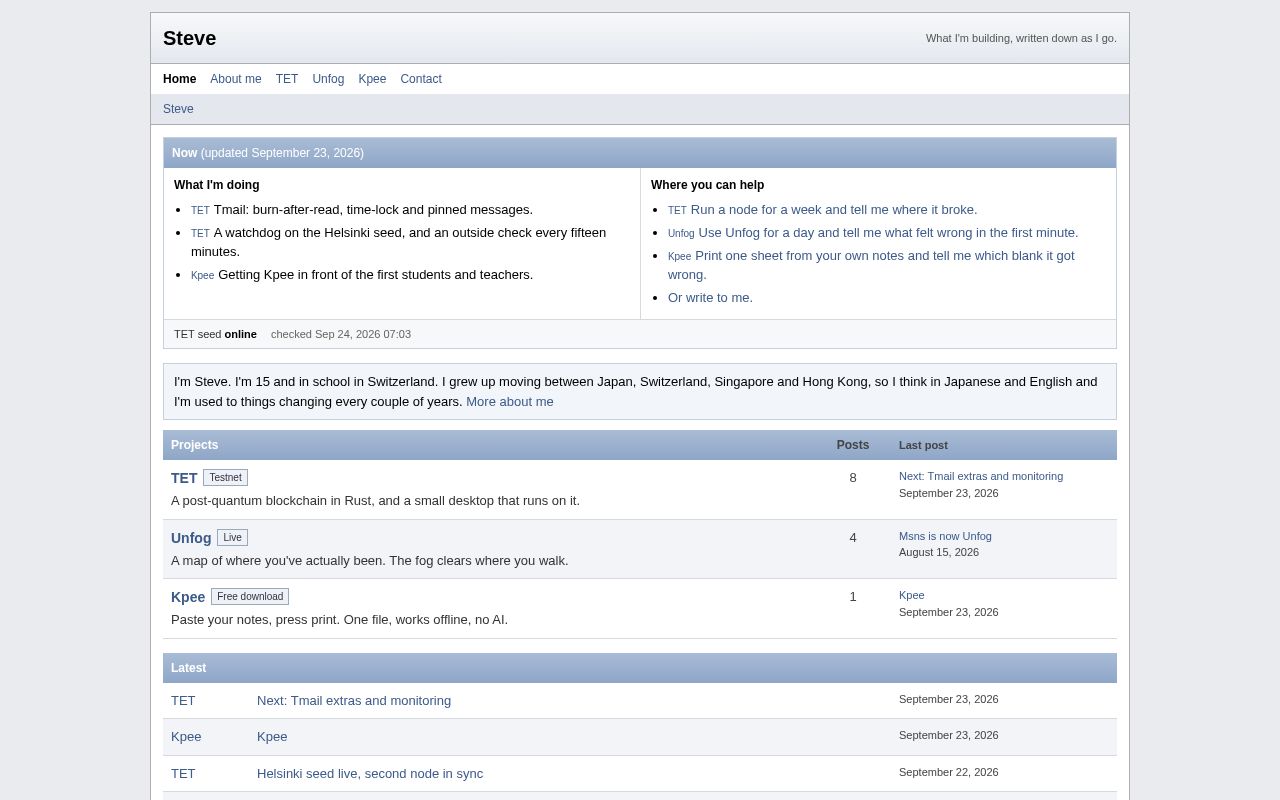
Task: Click the Steve breadcrumb link
Action: [178, 109]
